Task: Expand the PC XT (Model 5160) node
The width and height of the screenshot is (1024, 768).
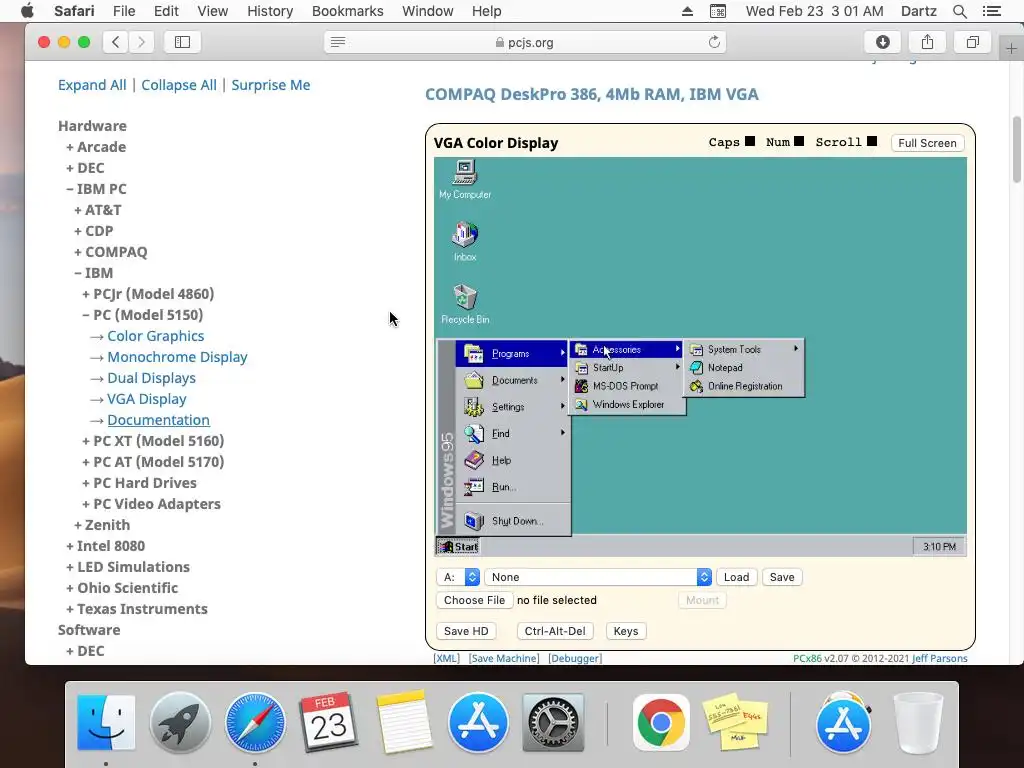Action: tap(153, 441)
